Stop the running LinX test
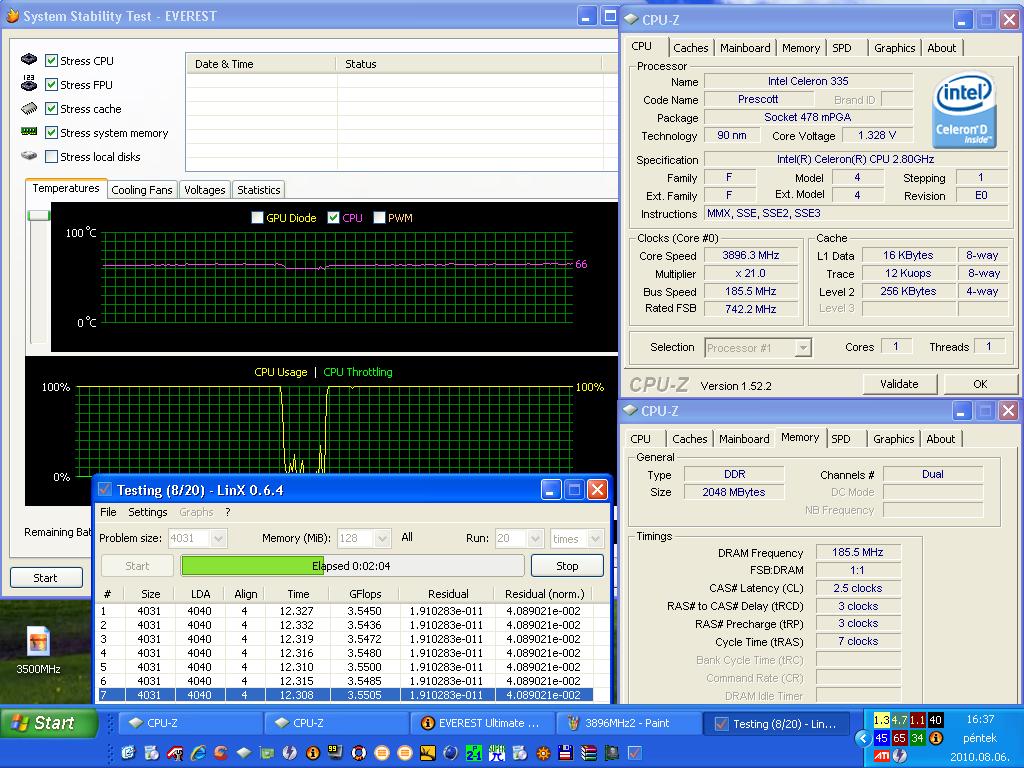The image size is (1024, 768). (x=567, y=566)
